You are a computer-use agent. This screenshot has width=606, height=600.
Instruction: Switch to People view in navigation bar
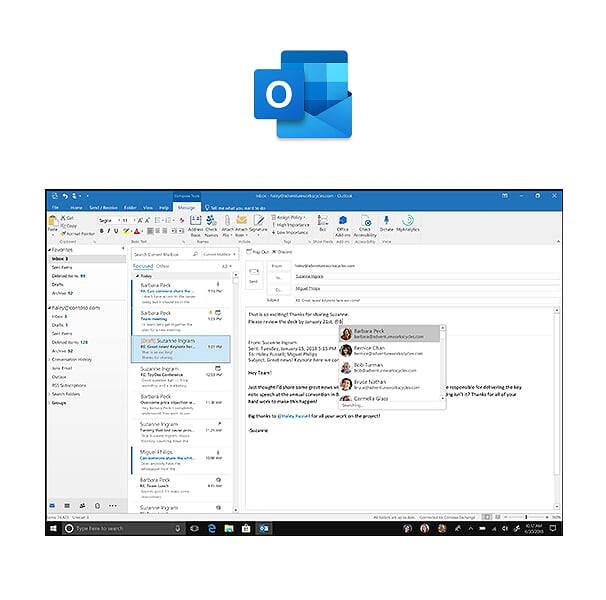pyautogui.click(x=82, y=506)
